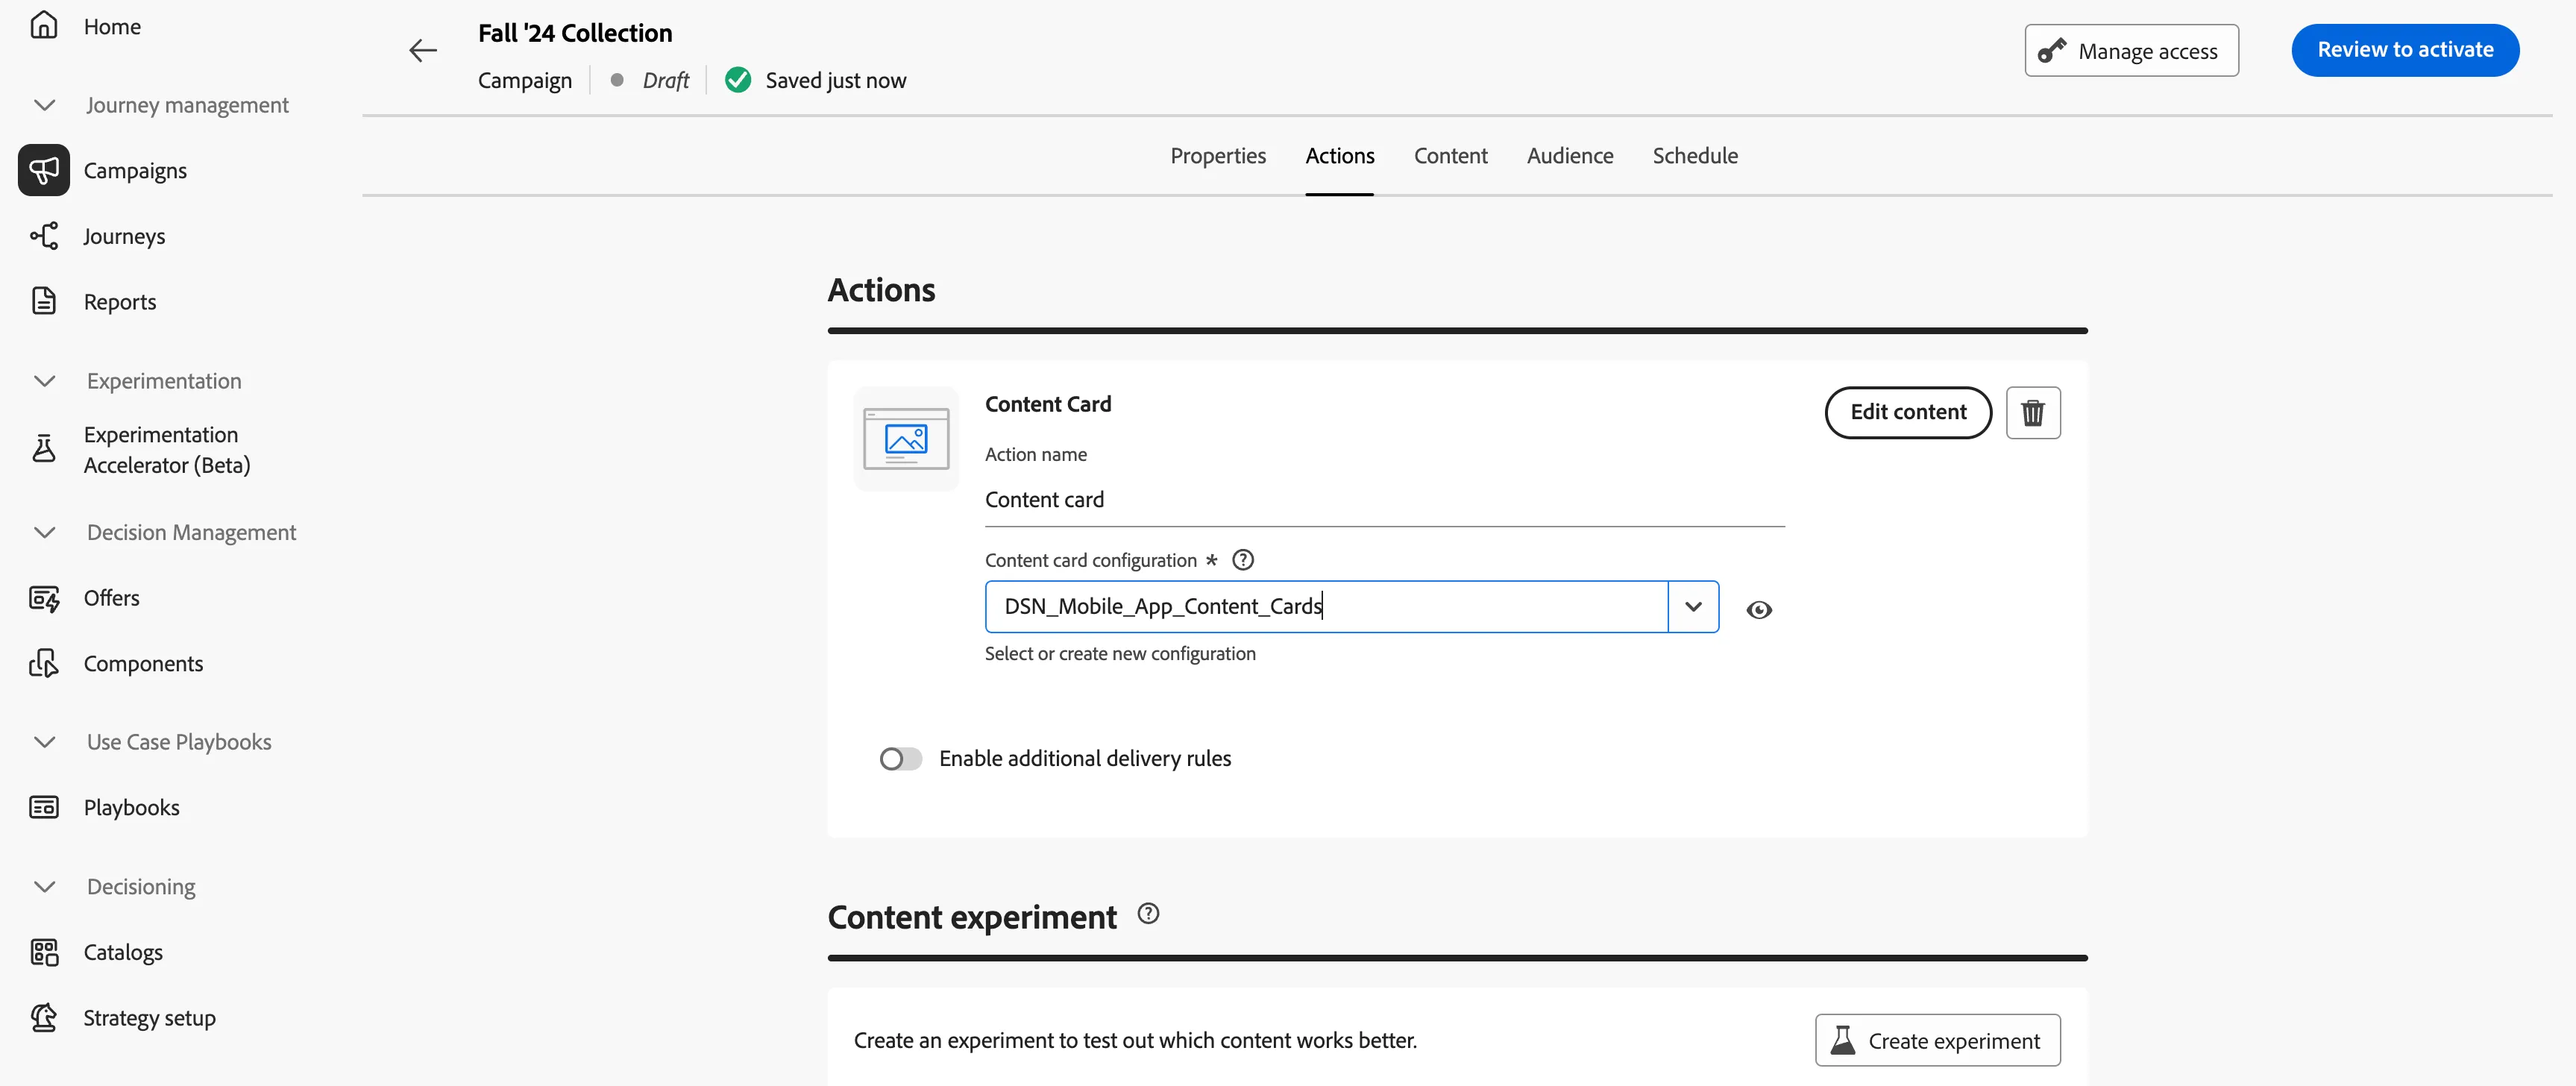2576x1086 pixels.
Task: Click the Catalogs grid icon
Action: [x=44, y=952]
